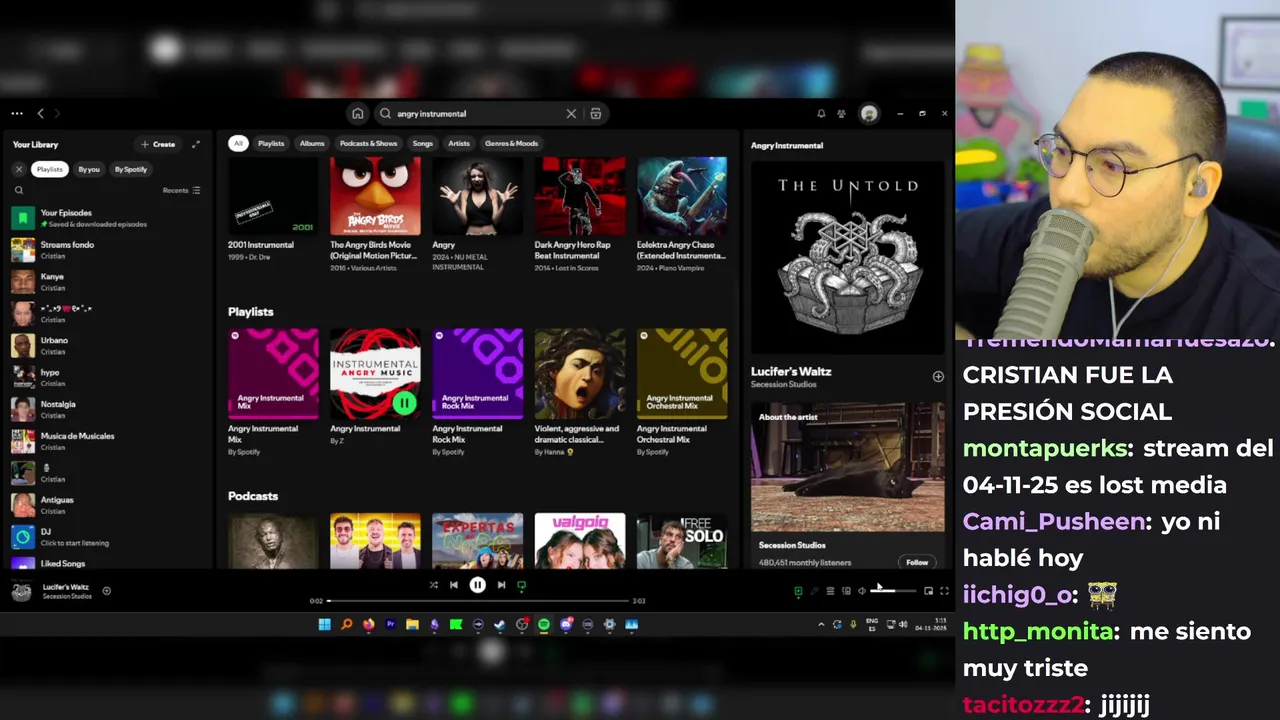Open the Urbano playlist
The height and width of the screenshot is (720, 1280).
pos(106,345)
